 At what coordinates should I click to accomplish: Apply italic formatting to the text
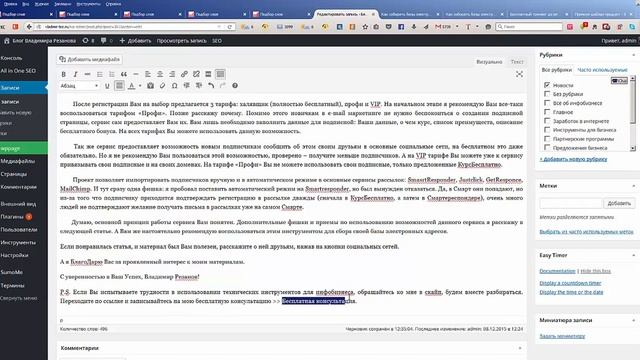pyautogui.click(x=75, y=74)
